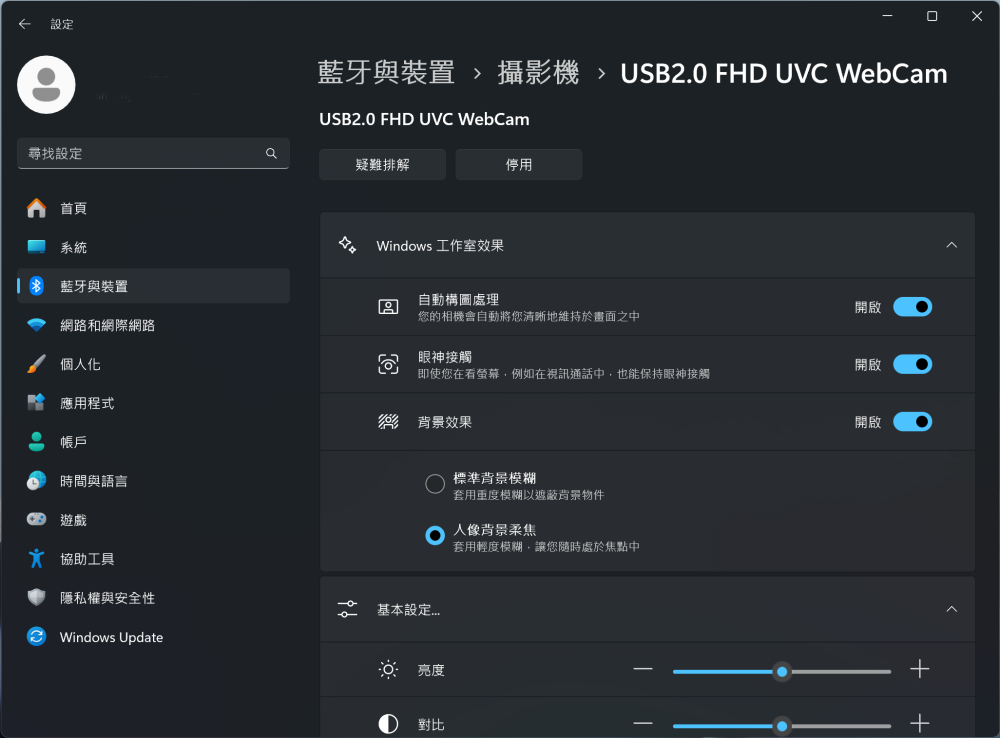Select the Bluetooth icon for 藍牙與裝置

[36, 286]
